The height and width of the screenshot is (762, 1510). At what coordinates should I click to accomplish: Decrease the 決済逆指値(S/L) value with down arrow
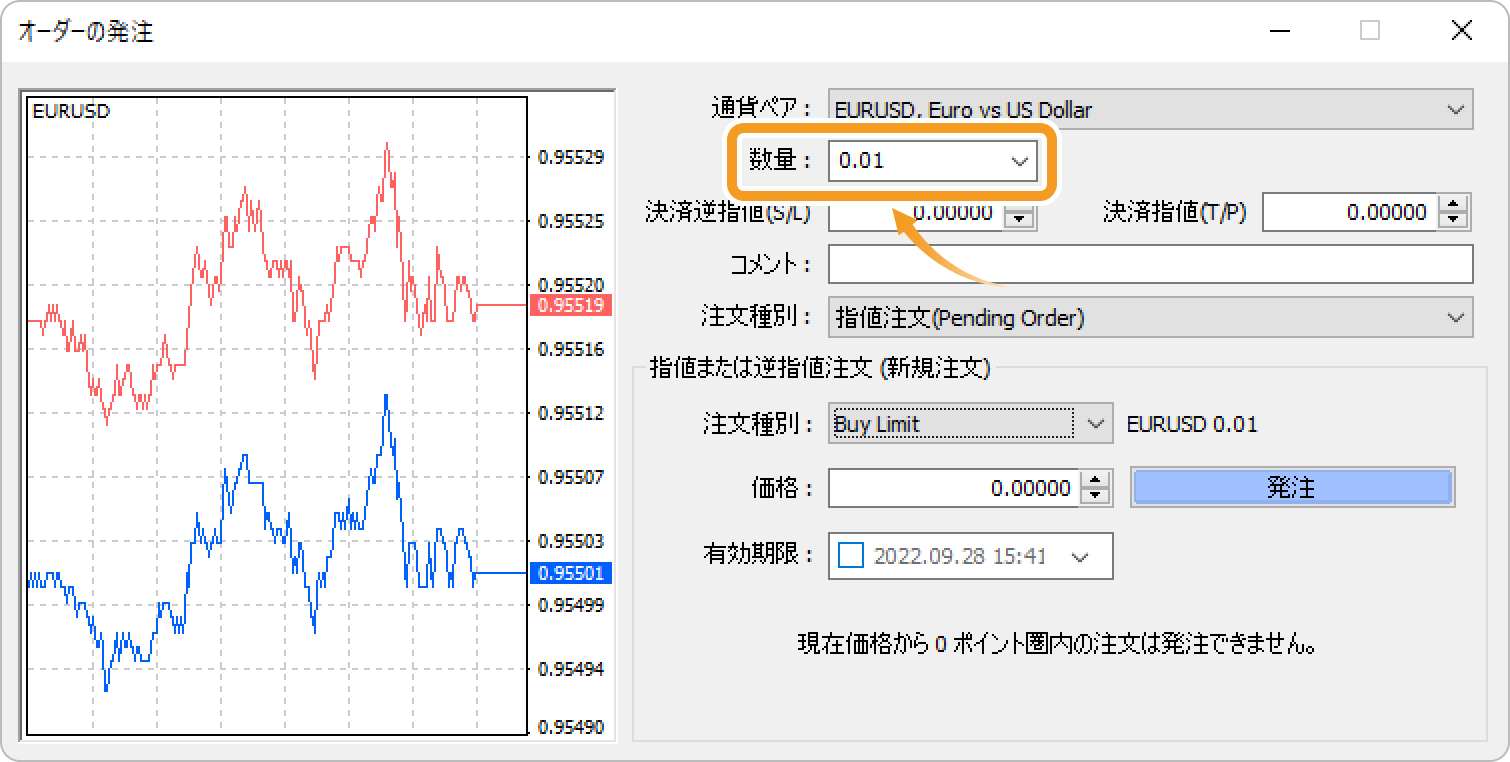pyautogui.click(x=1019, y=220)
